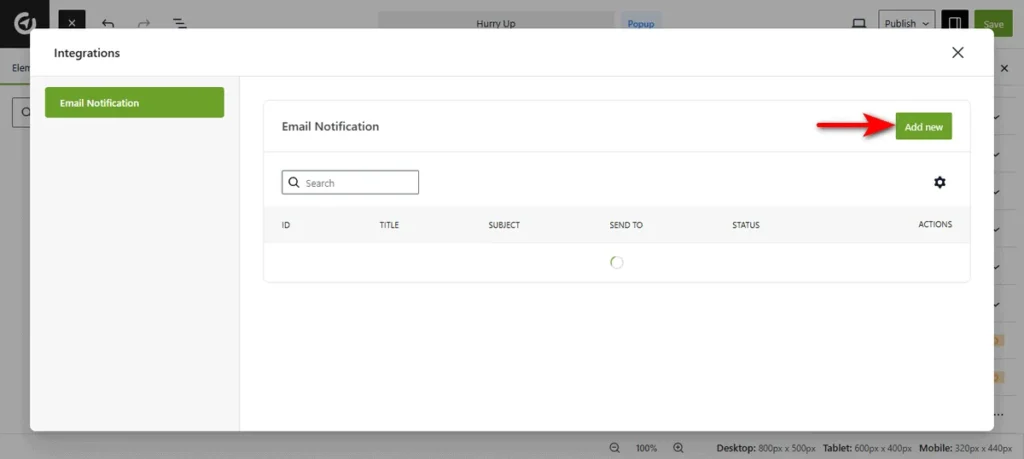Click the notification Search input field
The height and width of the screenshot is (459, 1024).
[x=358, y=183]
